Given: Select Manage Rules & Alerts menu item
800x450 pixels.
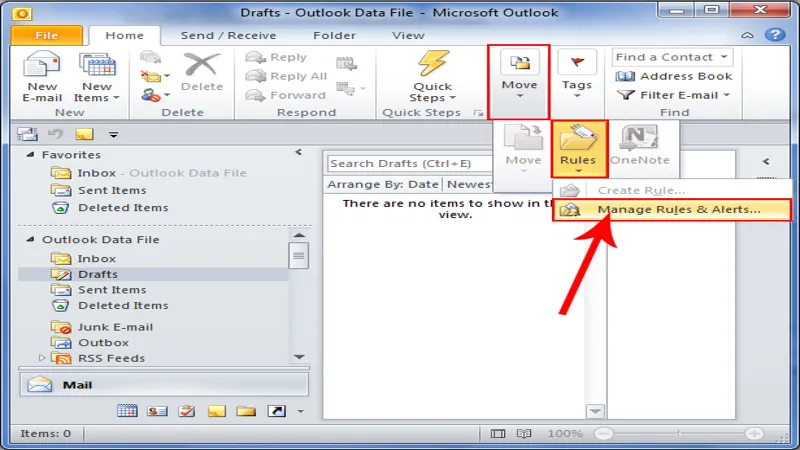Looking at the screenshot, I should coord(672,210).
